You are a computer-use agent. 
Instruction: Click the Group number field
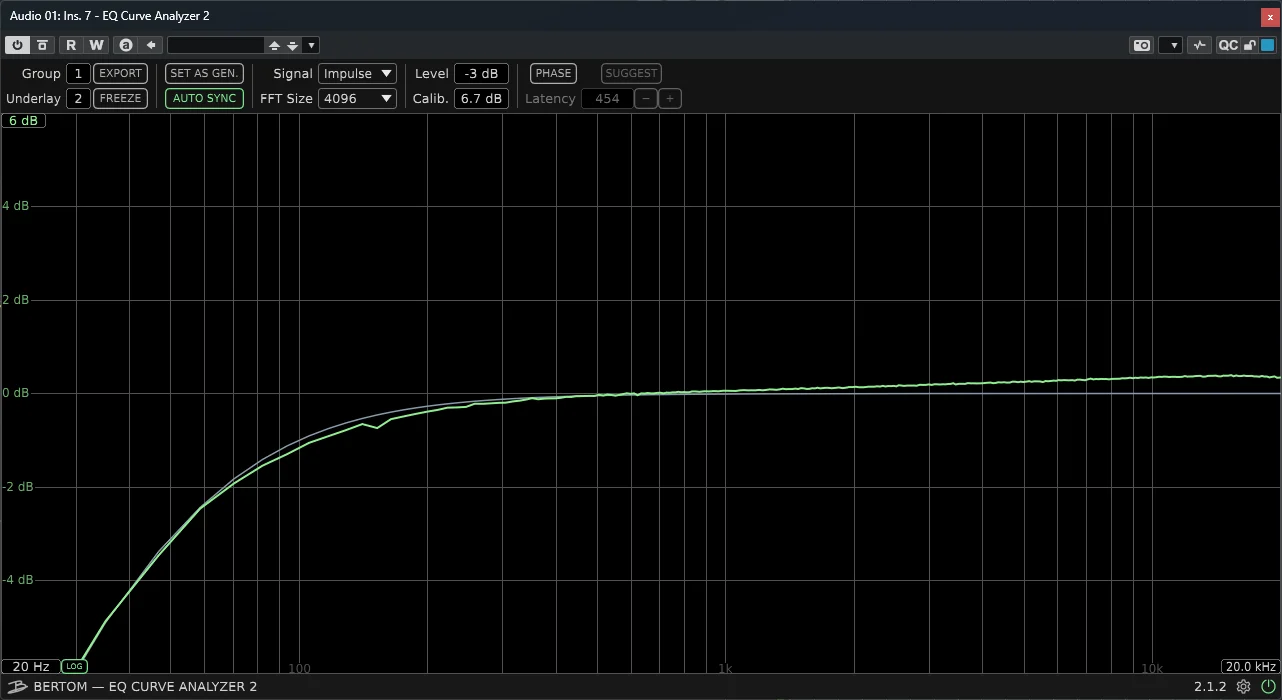click(78, 73)
